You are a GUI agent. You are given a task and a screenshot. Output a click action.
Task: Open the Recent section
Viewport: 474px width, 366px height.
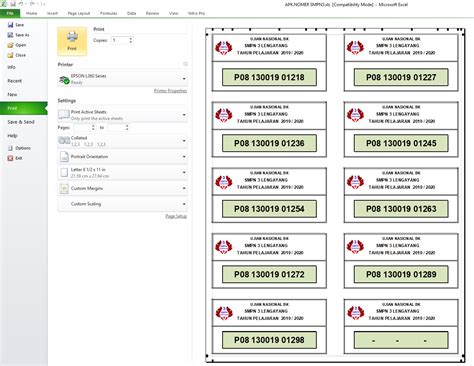coord(14,81)
